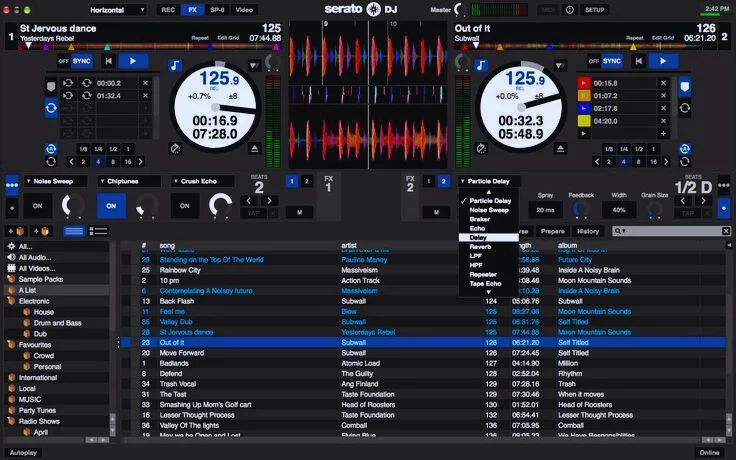Open the Crush Echo effect dropdown
This screenshot has width=736, height=460.
203,181
